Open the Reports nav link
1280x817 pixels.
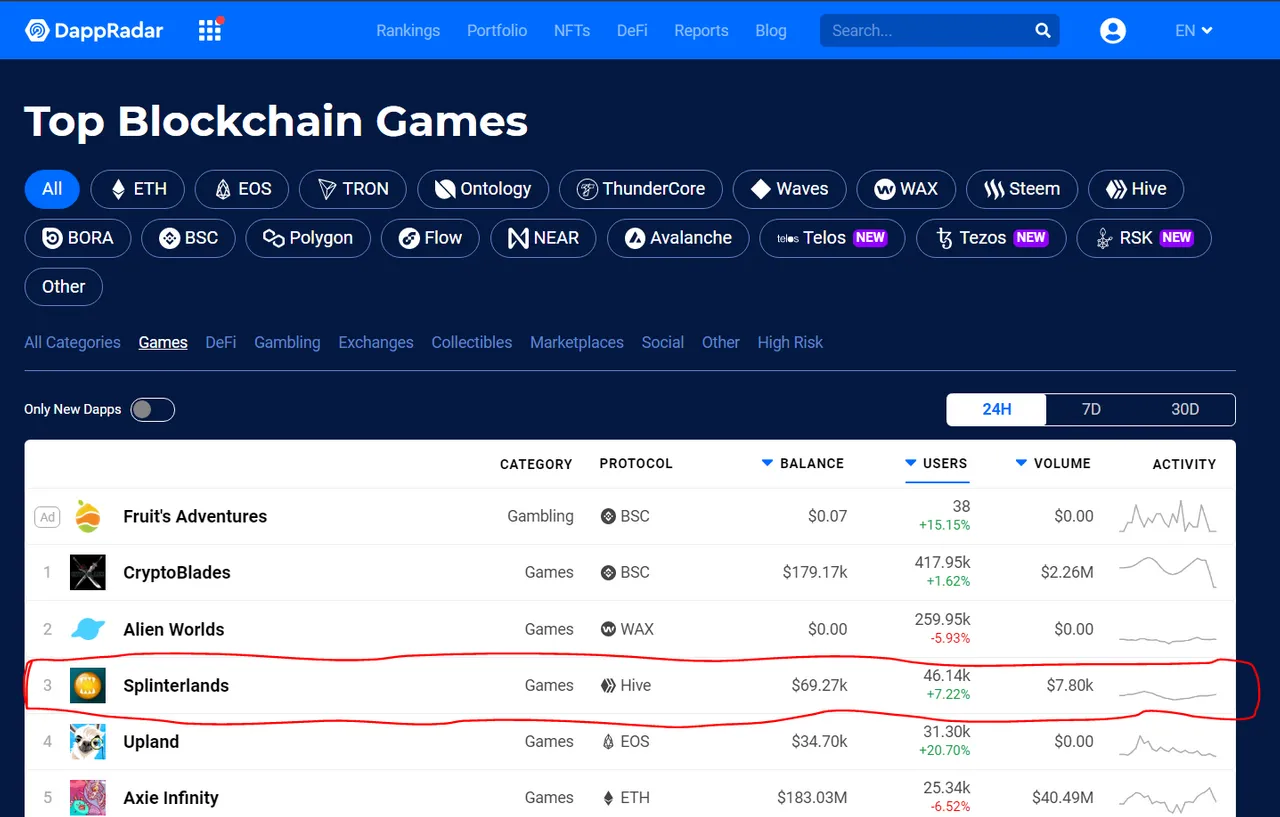701,30
